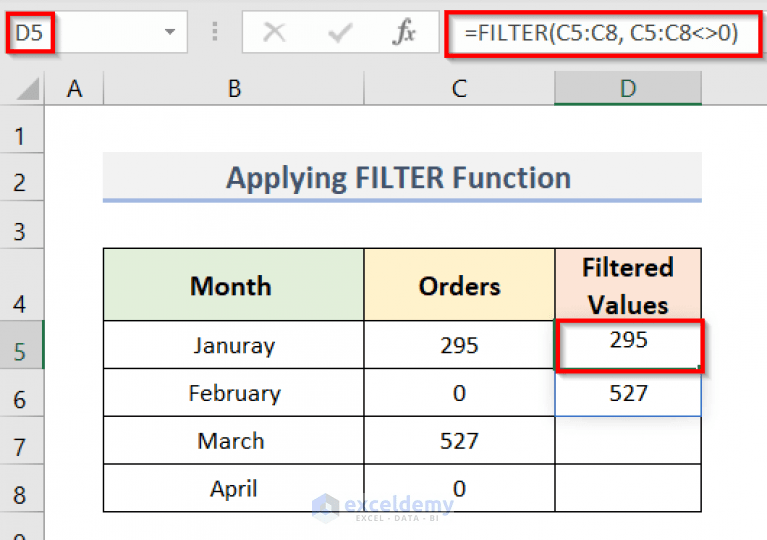The height and width of the screenshot is (540, 767).
Task: Select Orders cell with 295
Action: click(459, 345)
